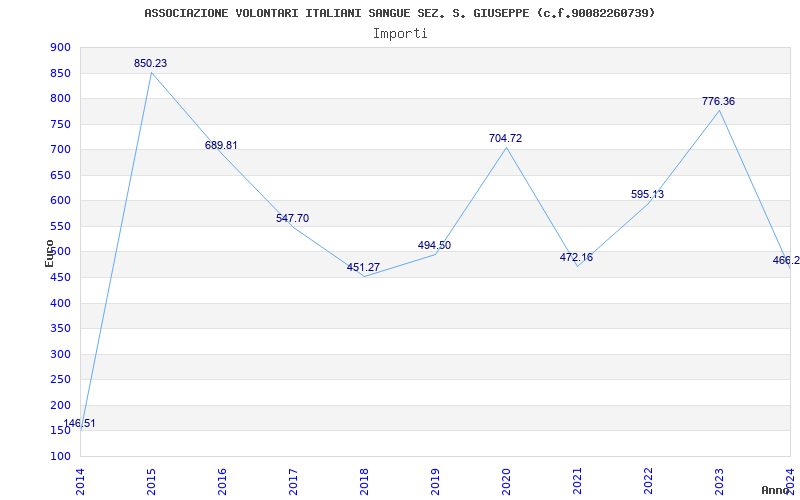The height and width of the screenshot is (500, 800).
Task: Click the 2015 x-axis year label
Action: (151, 481)
